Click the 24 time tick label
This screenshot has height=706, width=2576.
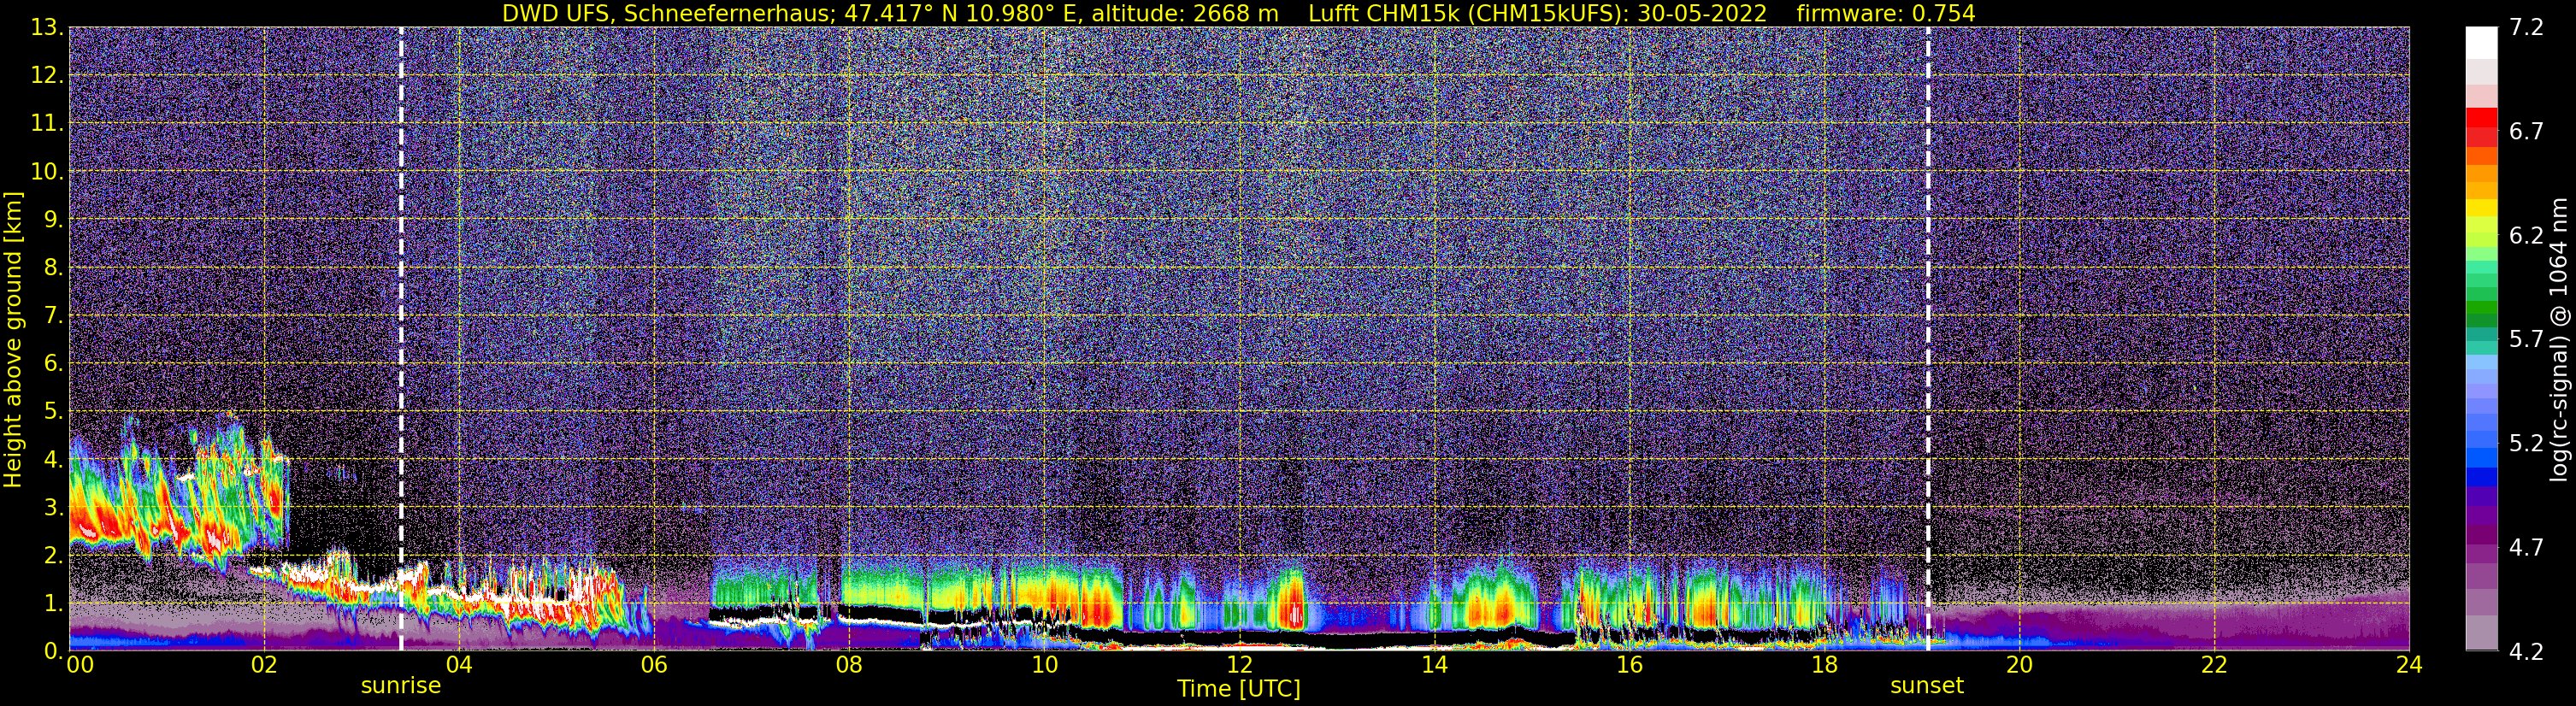(x=2409, y=665)
